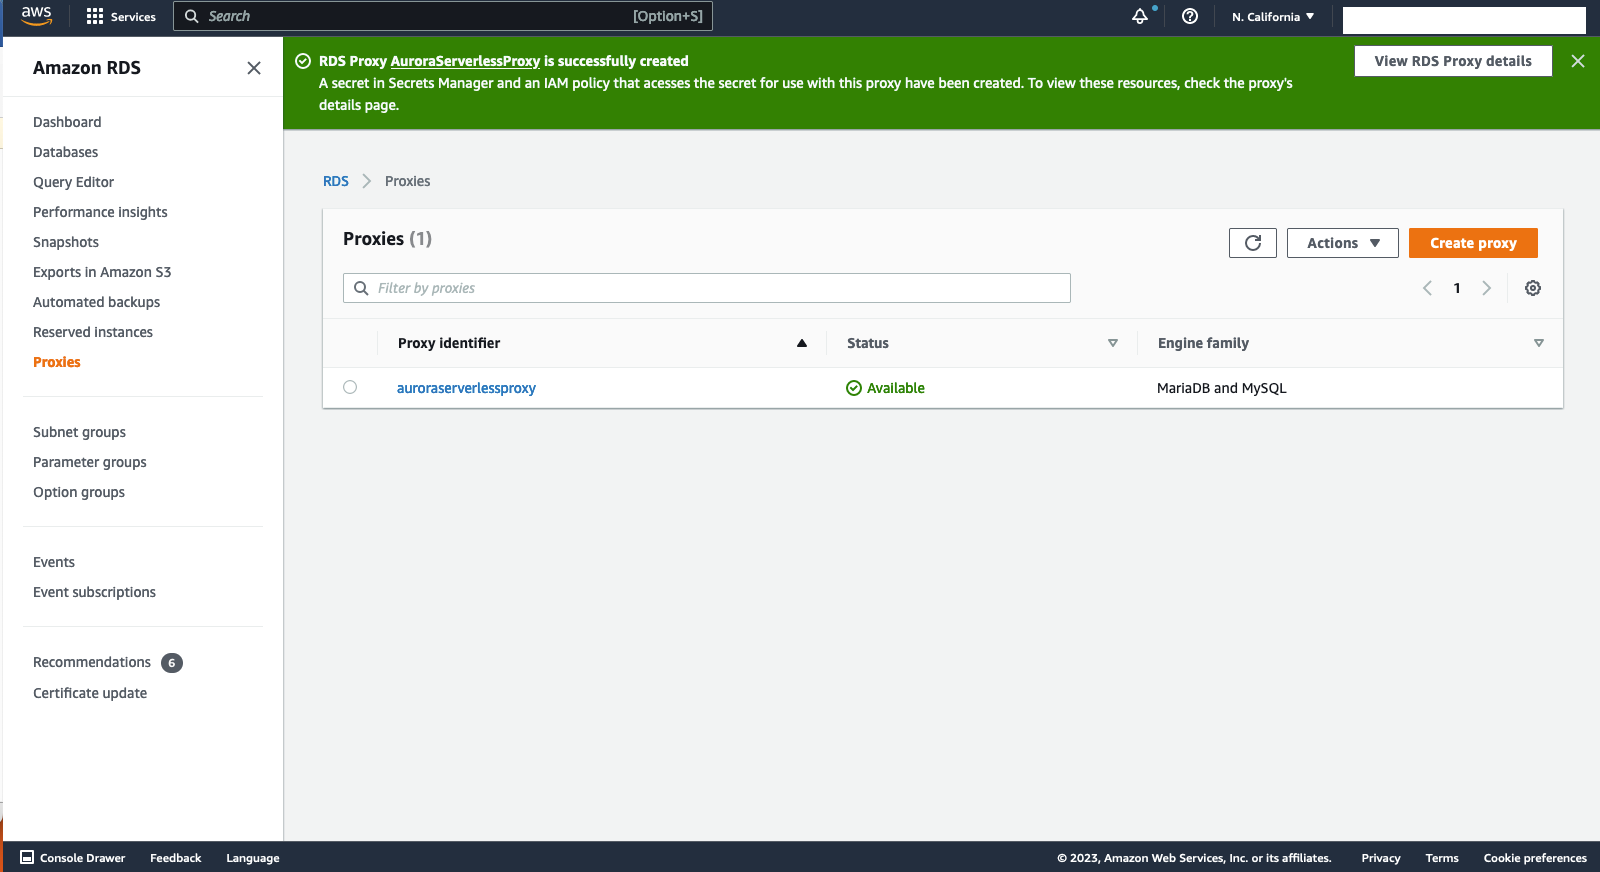This screenshot has height=872, width=1600.
Task: Select the auroraserverlessproxy radio button
Action: point(350,387)
